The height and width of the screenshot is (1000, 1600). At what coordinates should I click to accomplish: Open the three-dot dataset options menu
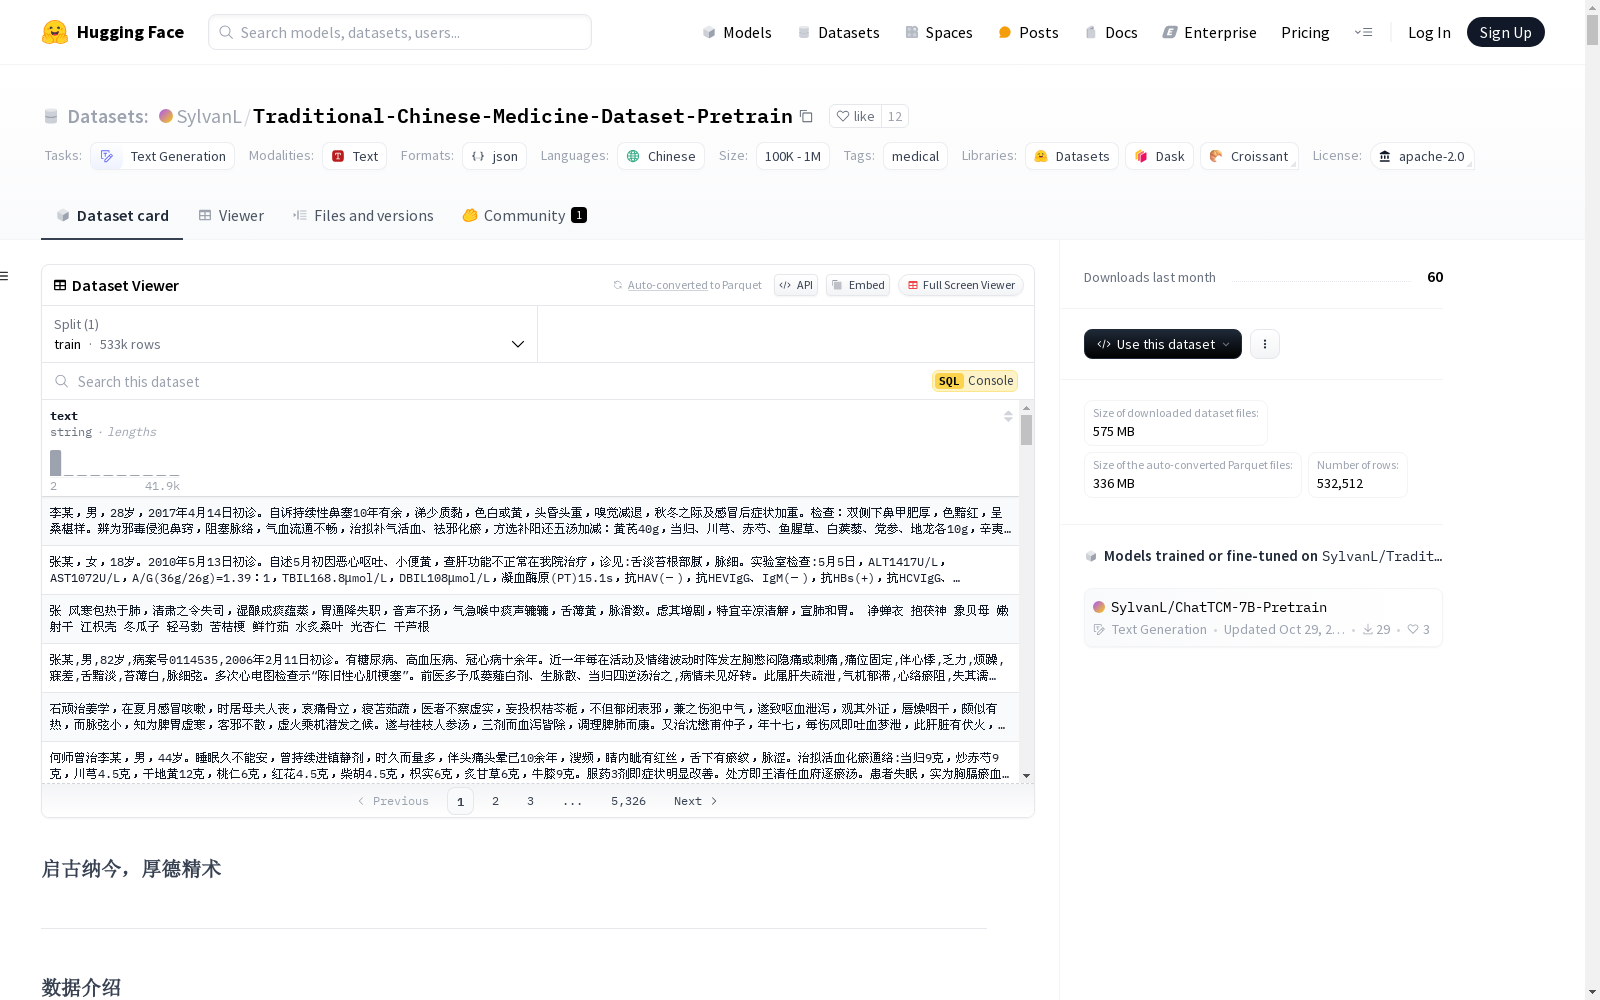(1265, 344)
